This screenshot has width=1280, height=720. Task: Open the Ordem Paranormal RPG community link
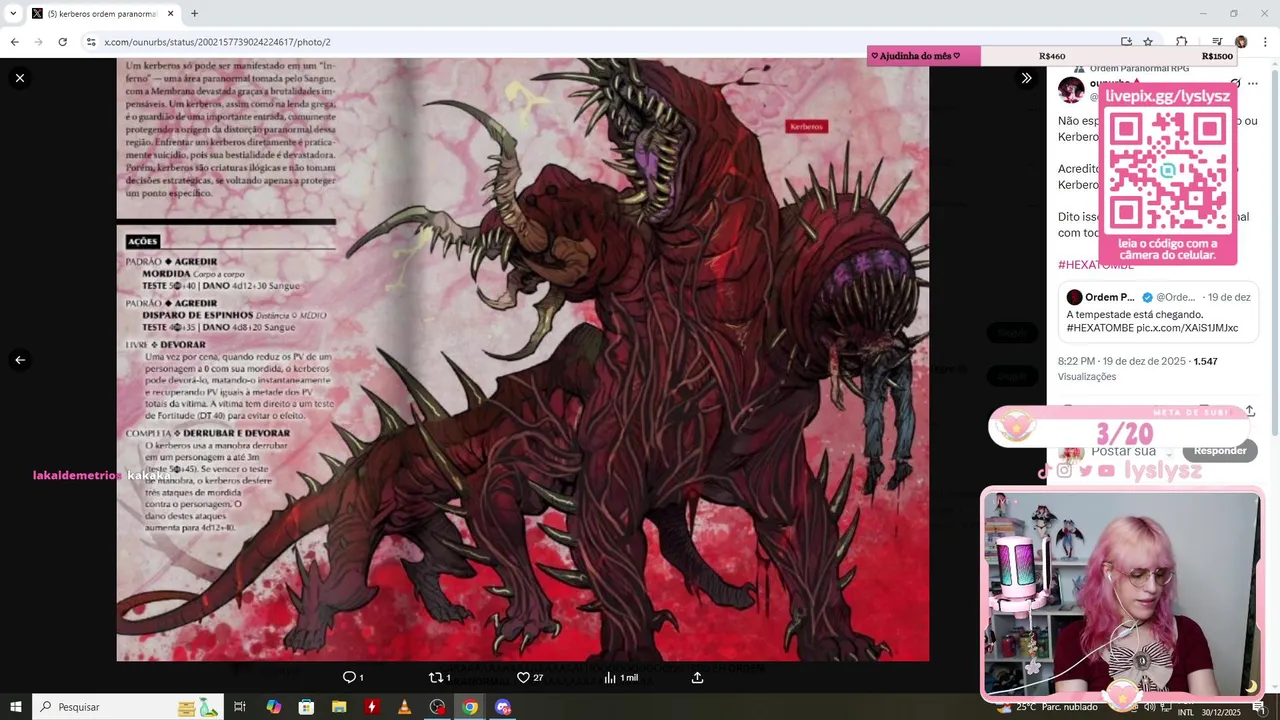click(1139, 68)
